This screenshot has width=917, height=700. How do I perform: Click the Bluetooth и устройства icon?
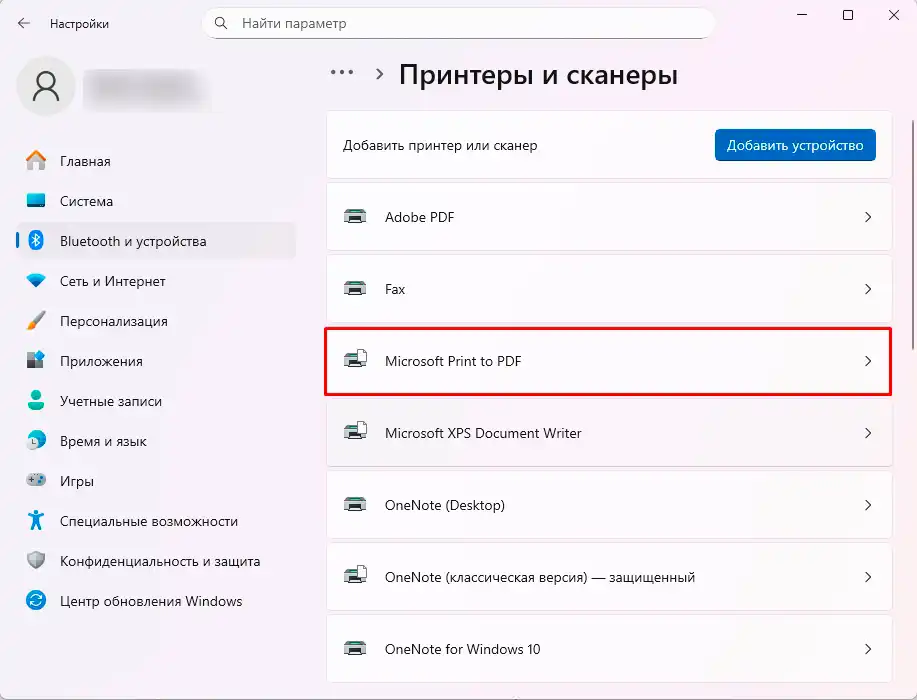coord(37,241)
